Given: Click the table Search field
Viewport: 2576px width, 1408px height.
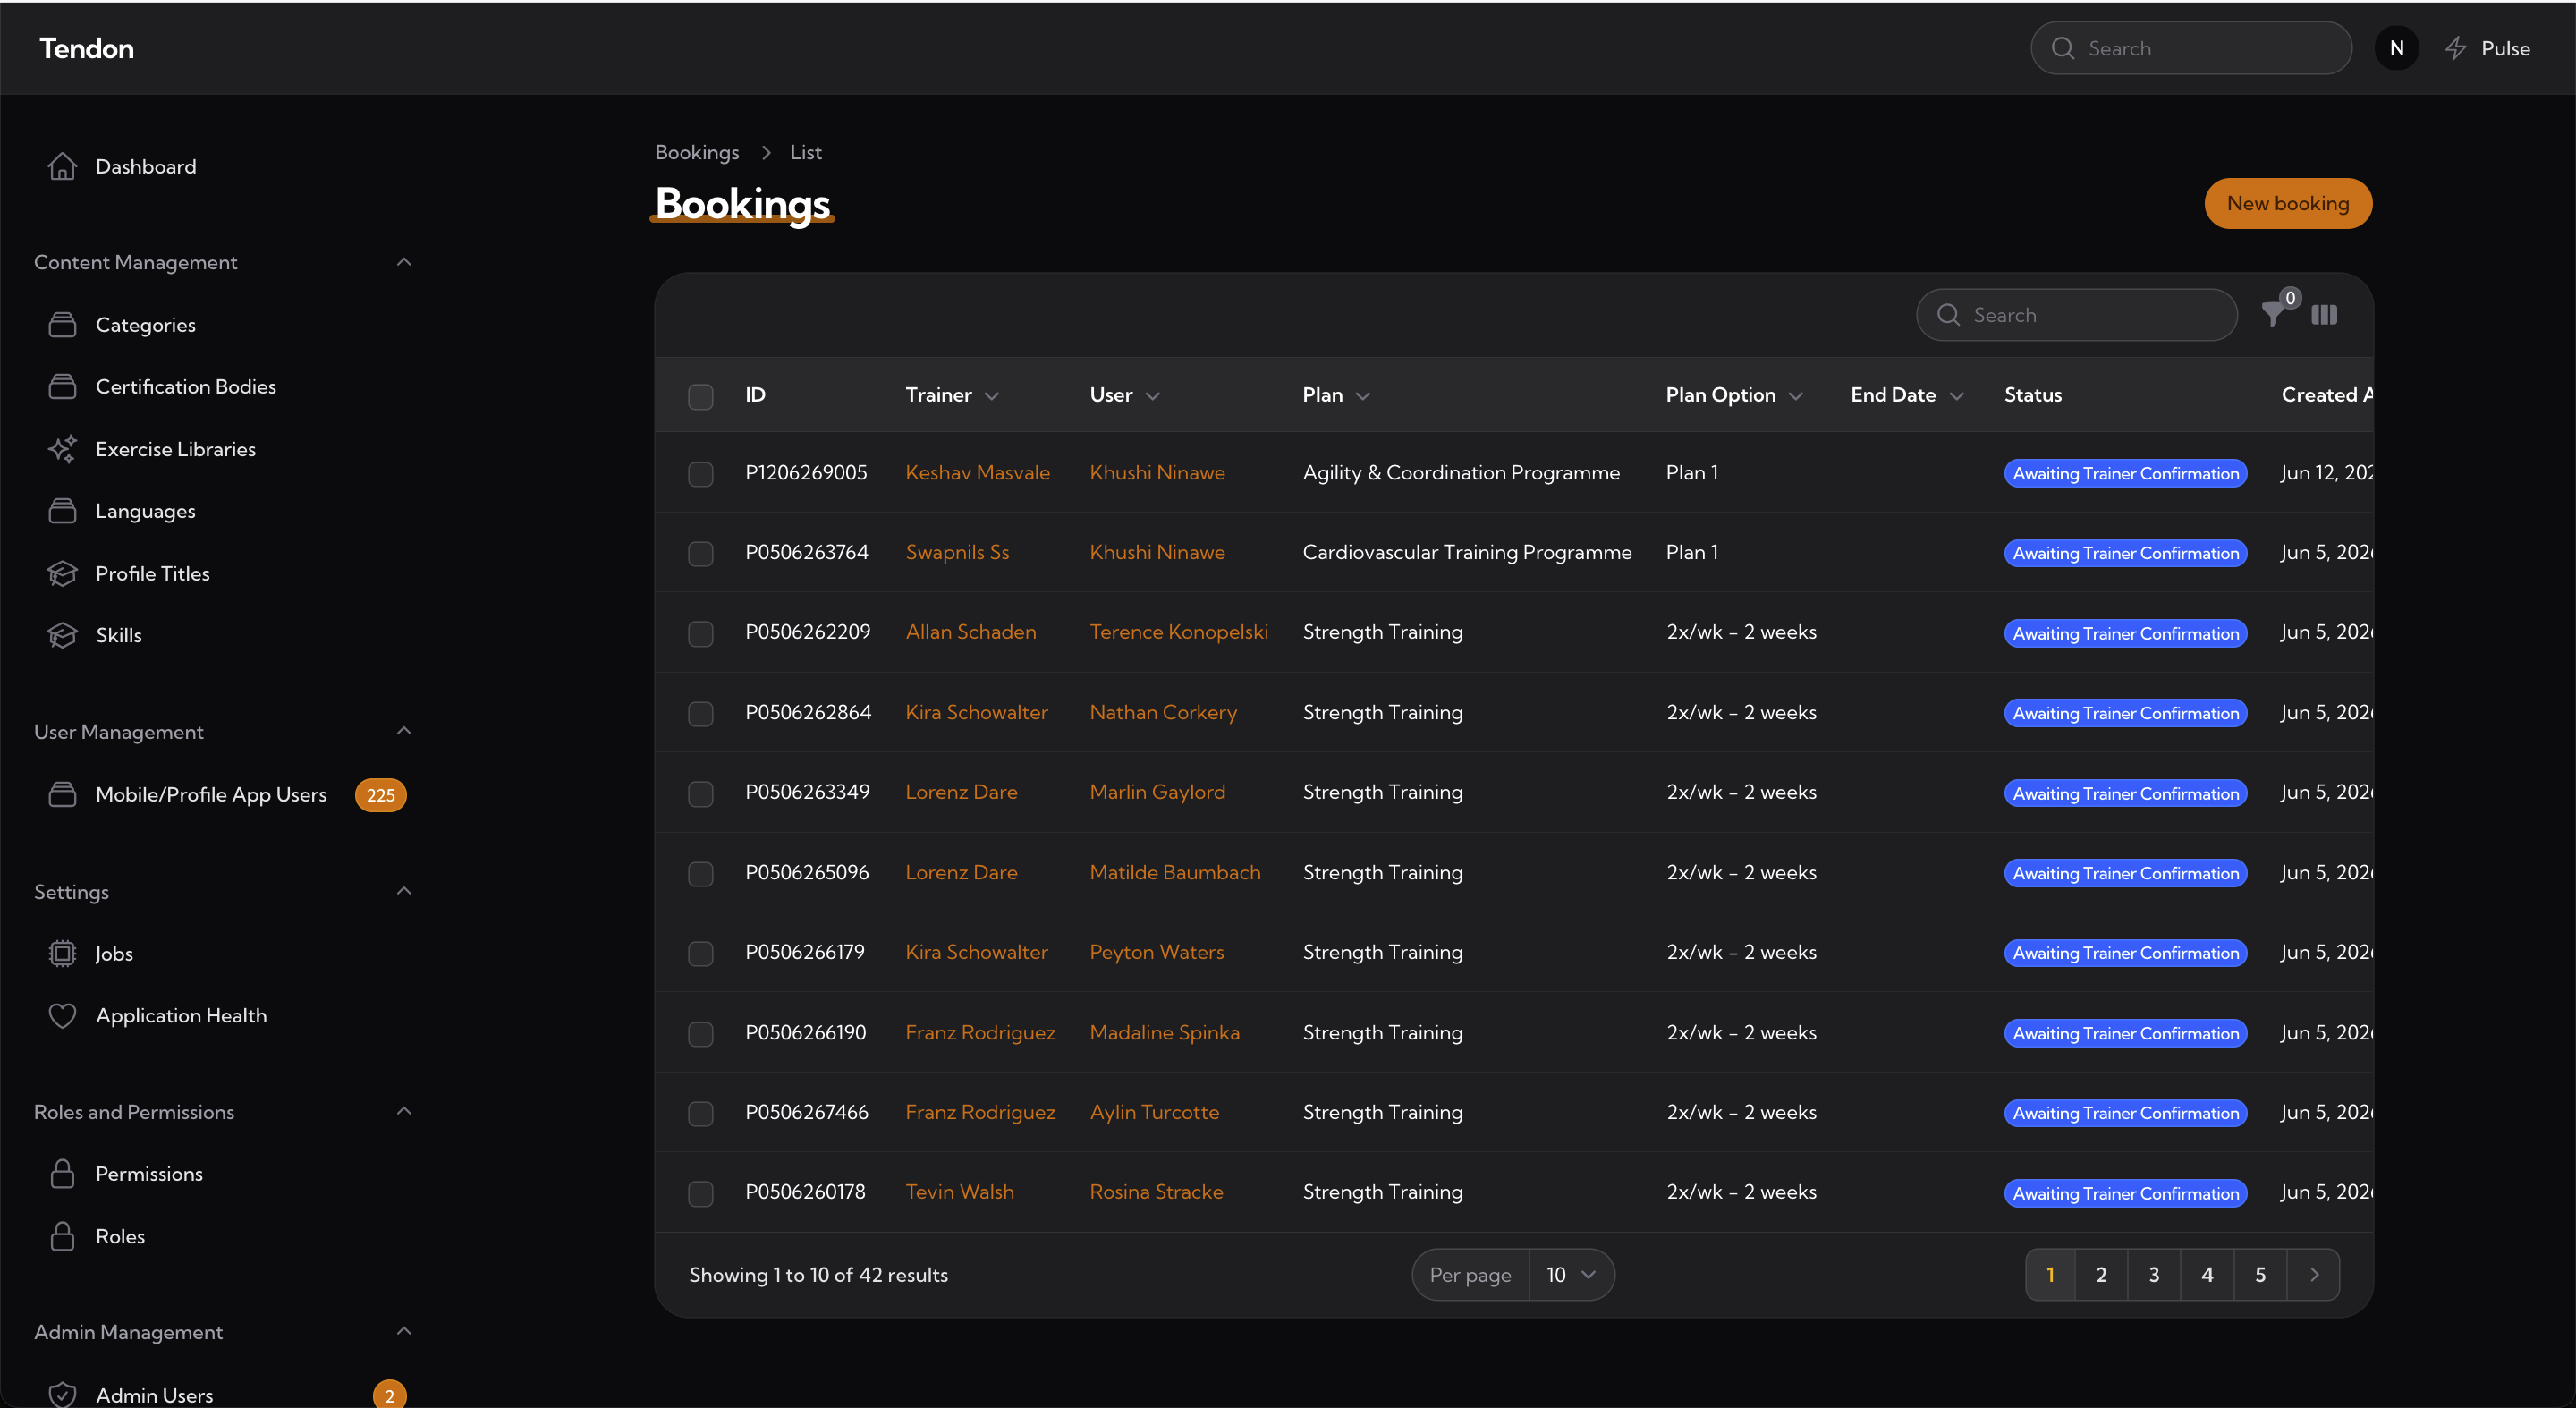Looking at the screenshot, I should point(2077,315).
